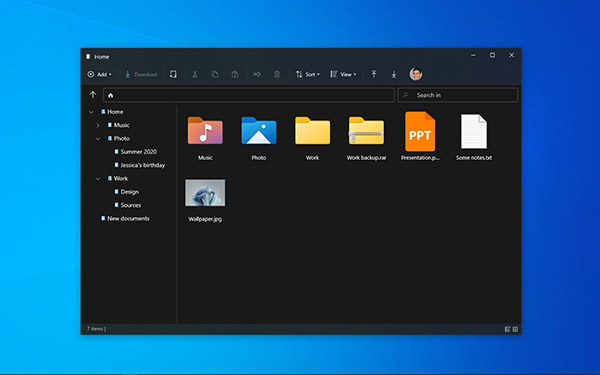This screenshot has height=375, width=600.
Task: Switch to grid view in status bar
Action: (x=515, y=329)
